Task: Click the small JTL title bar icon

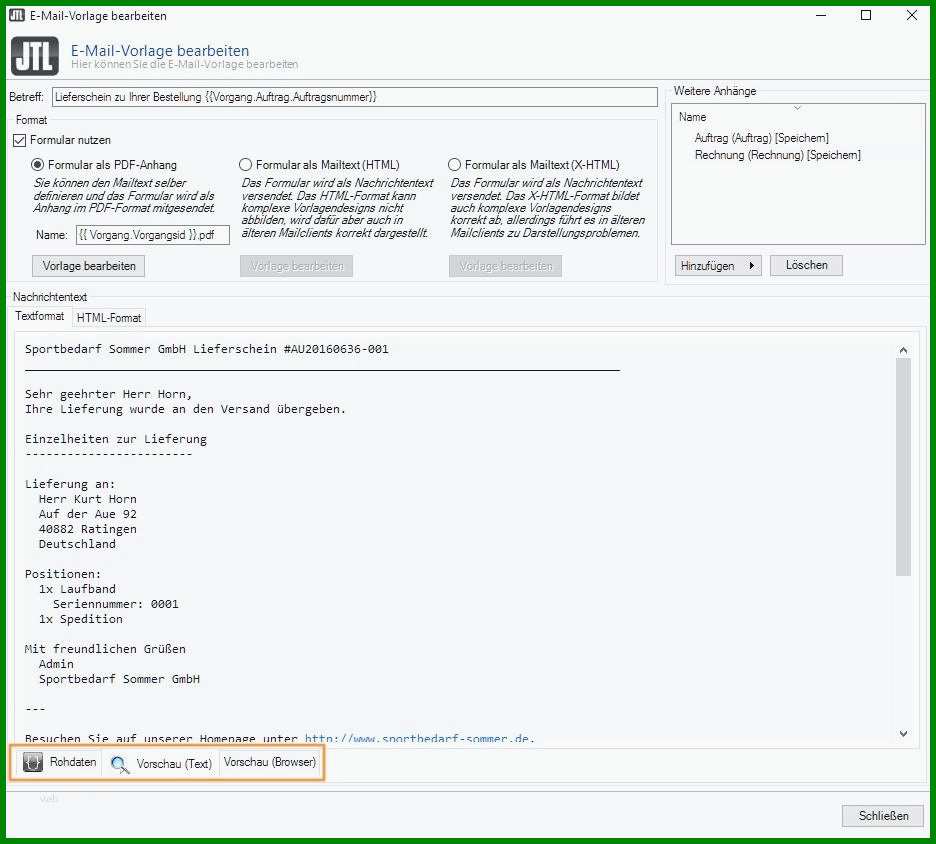Action: point(17,16)
